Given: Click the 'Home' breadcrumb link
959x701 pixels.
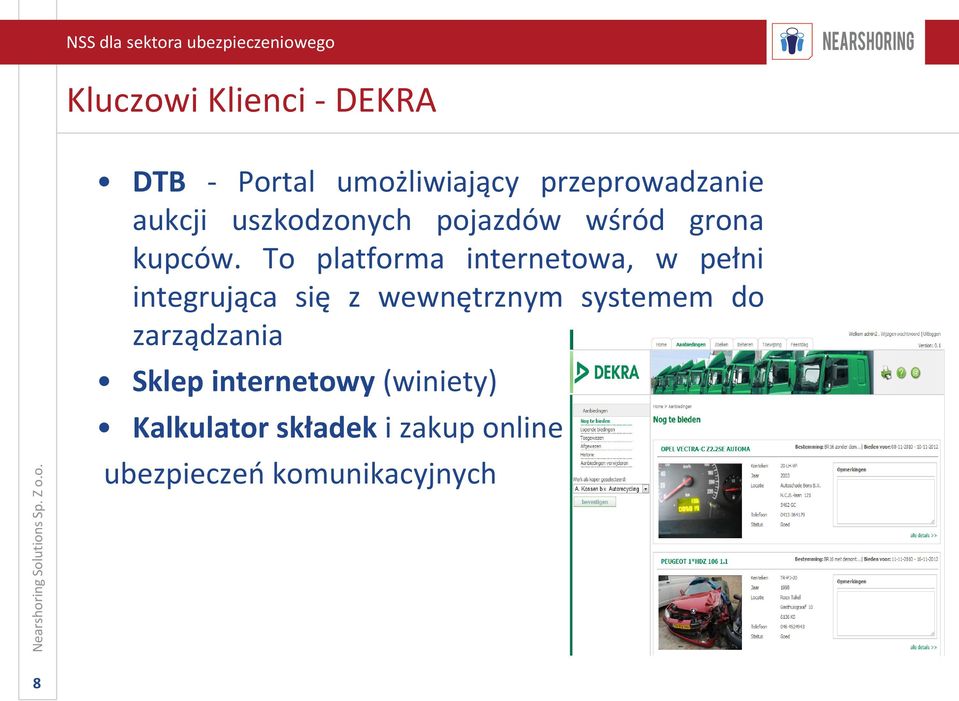Looking at the screenshot, I should [658, 406].
